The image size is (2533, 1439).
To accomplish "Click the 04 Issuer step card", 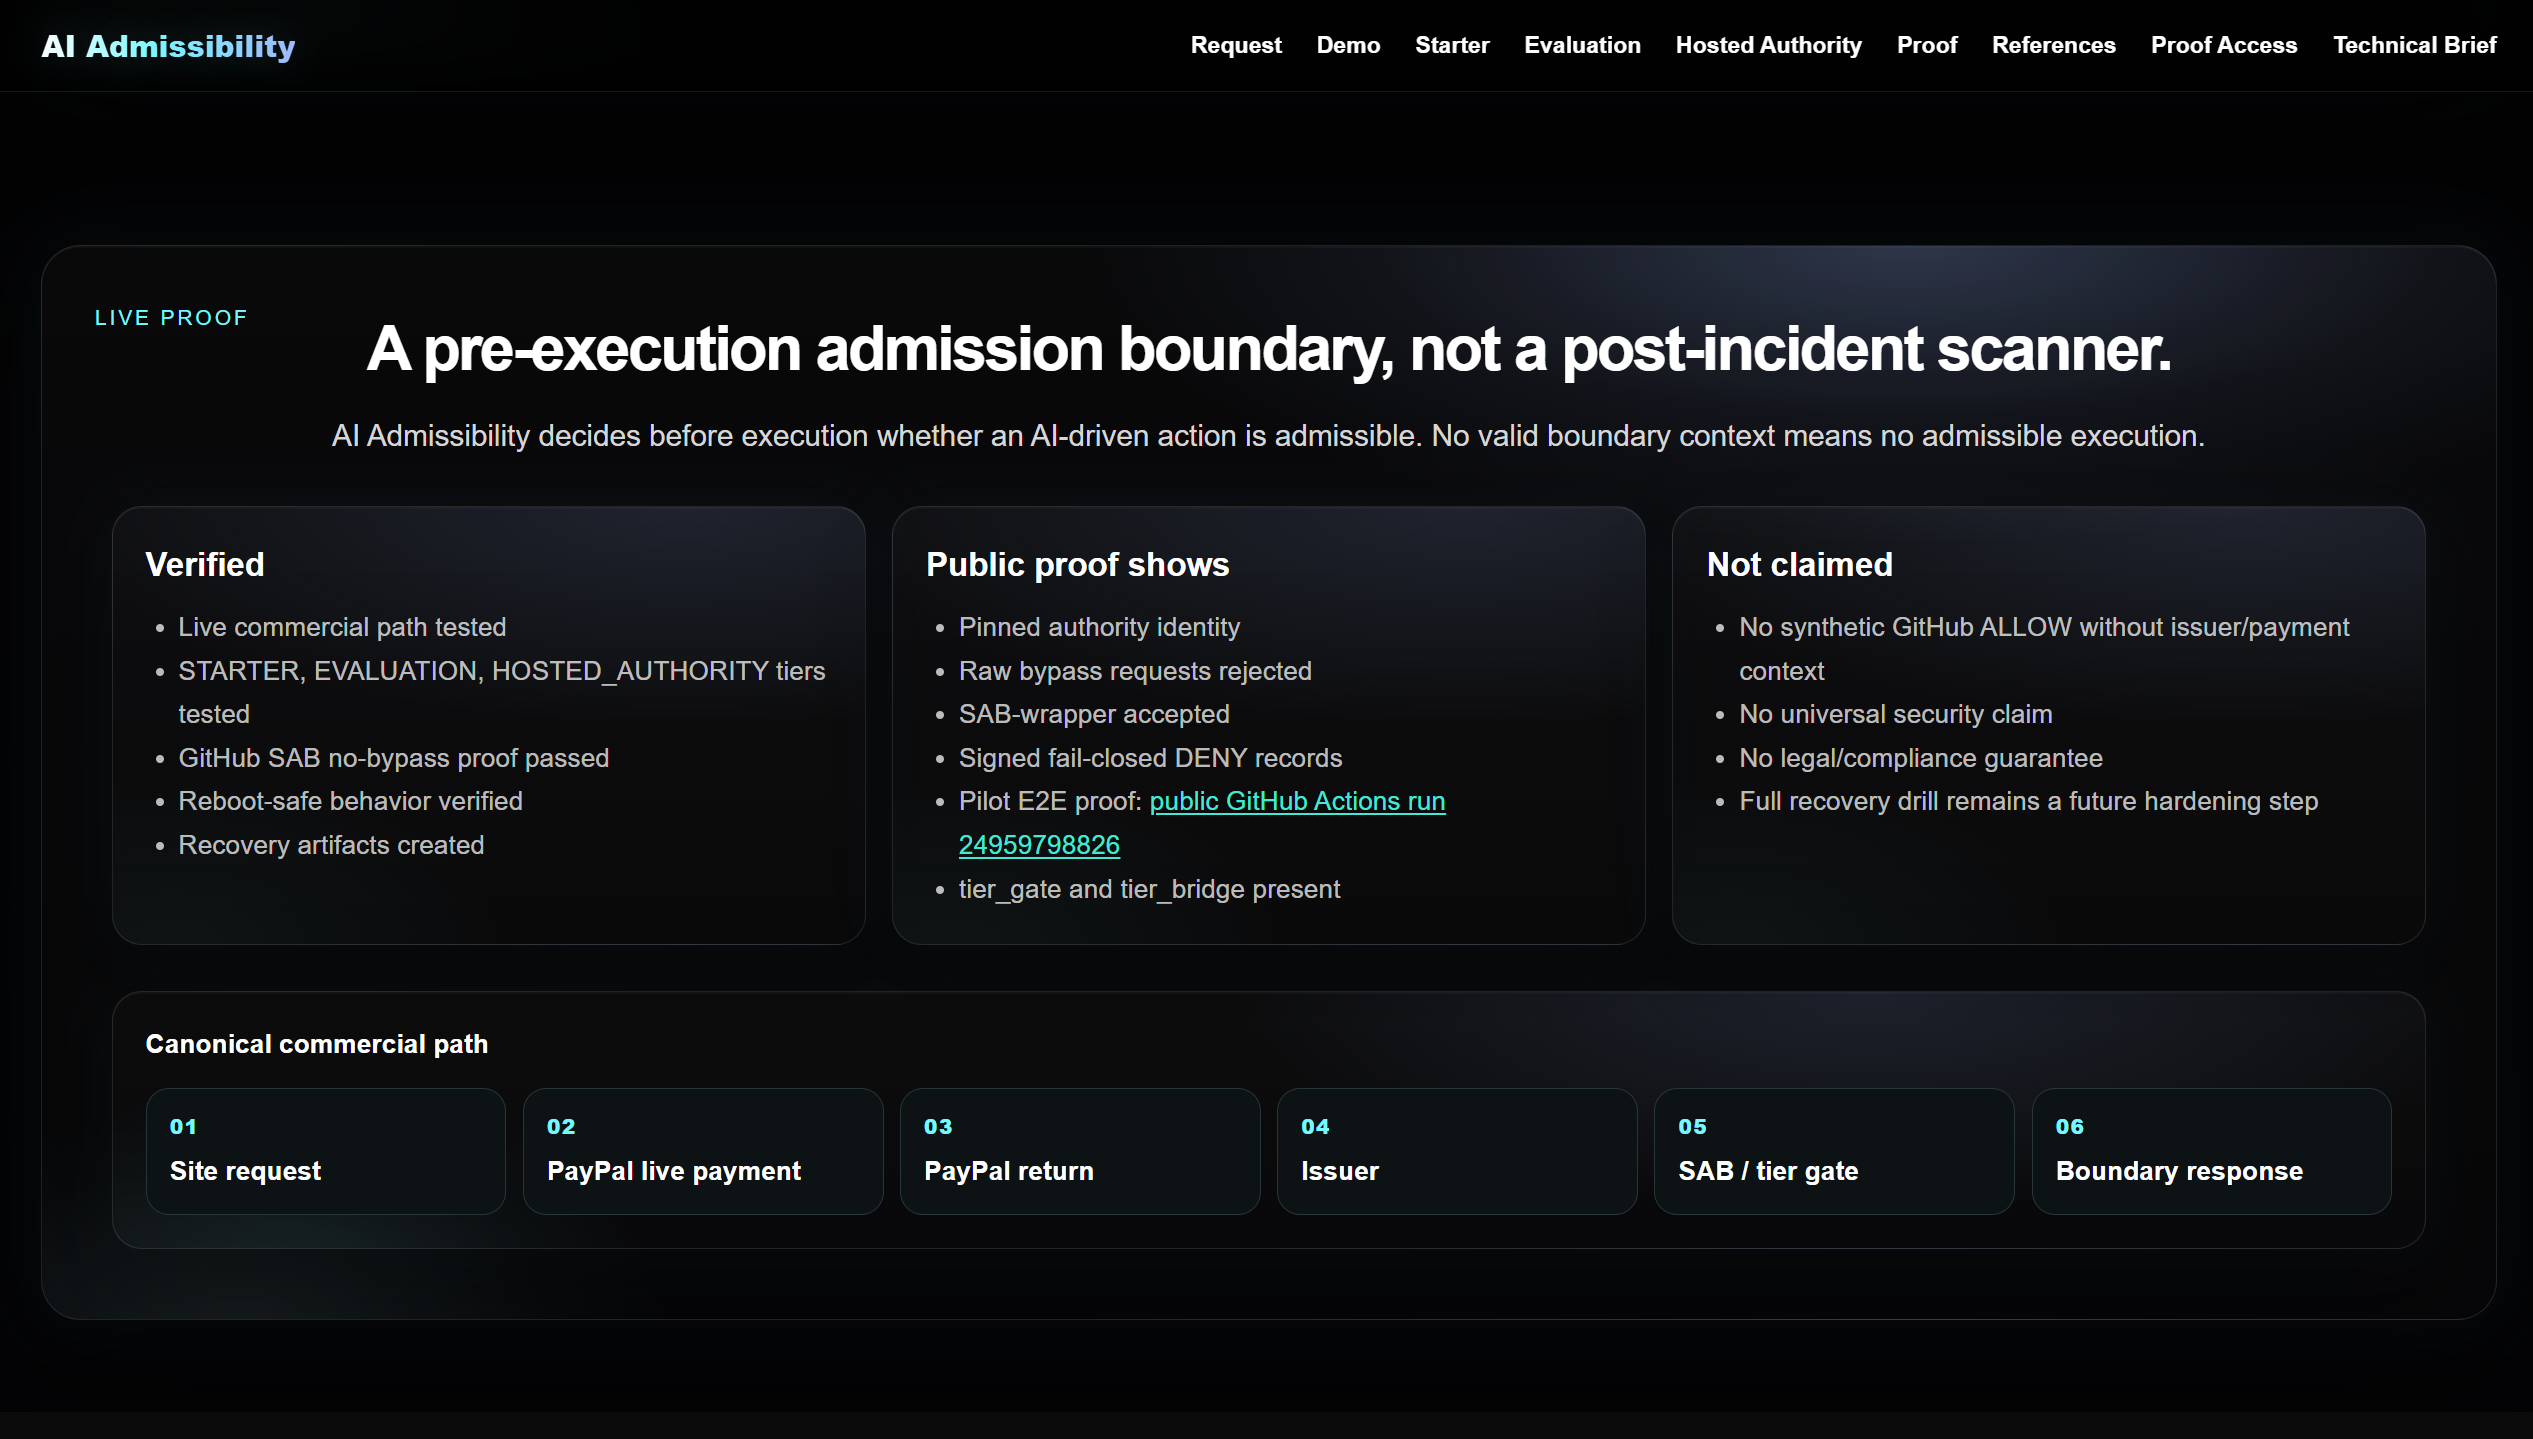I will pyautogui.click(x=1457, y=1151).
